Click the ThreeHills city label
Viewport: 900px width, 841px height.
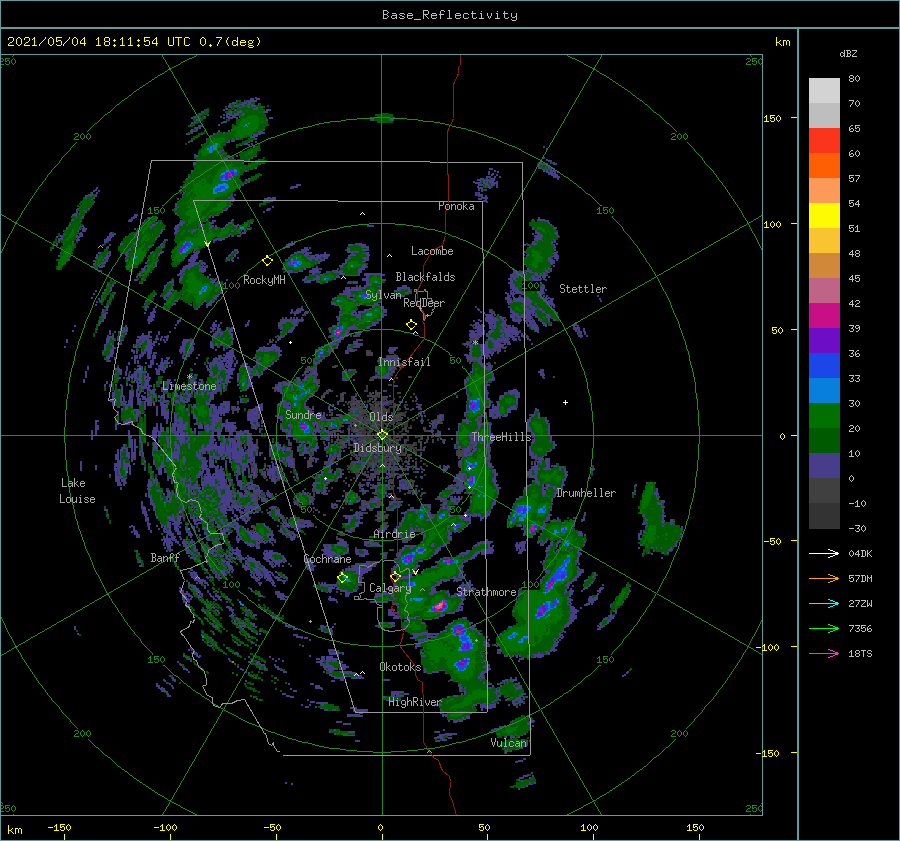[501, 437]
